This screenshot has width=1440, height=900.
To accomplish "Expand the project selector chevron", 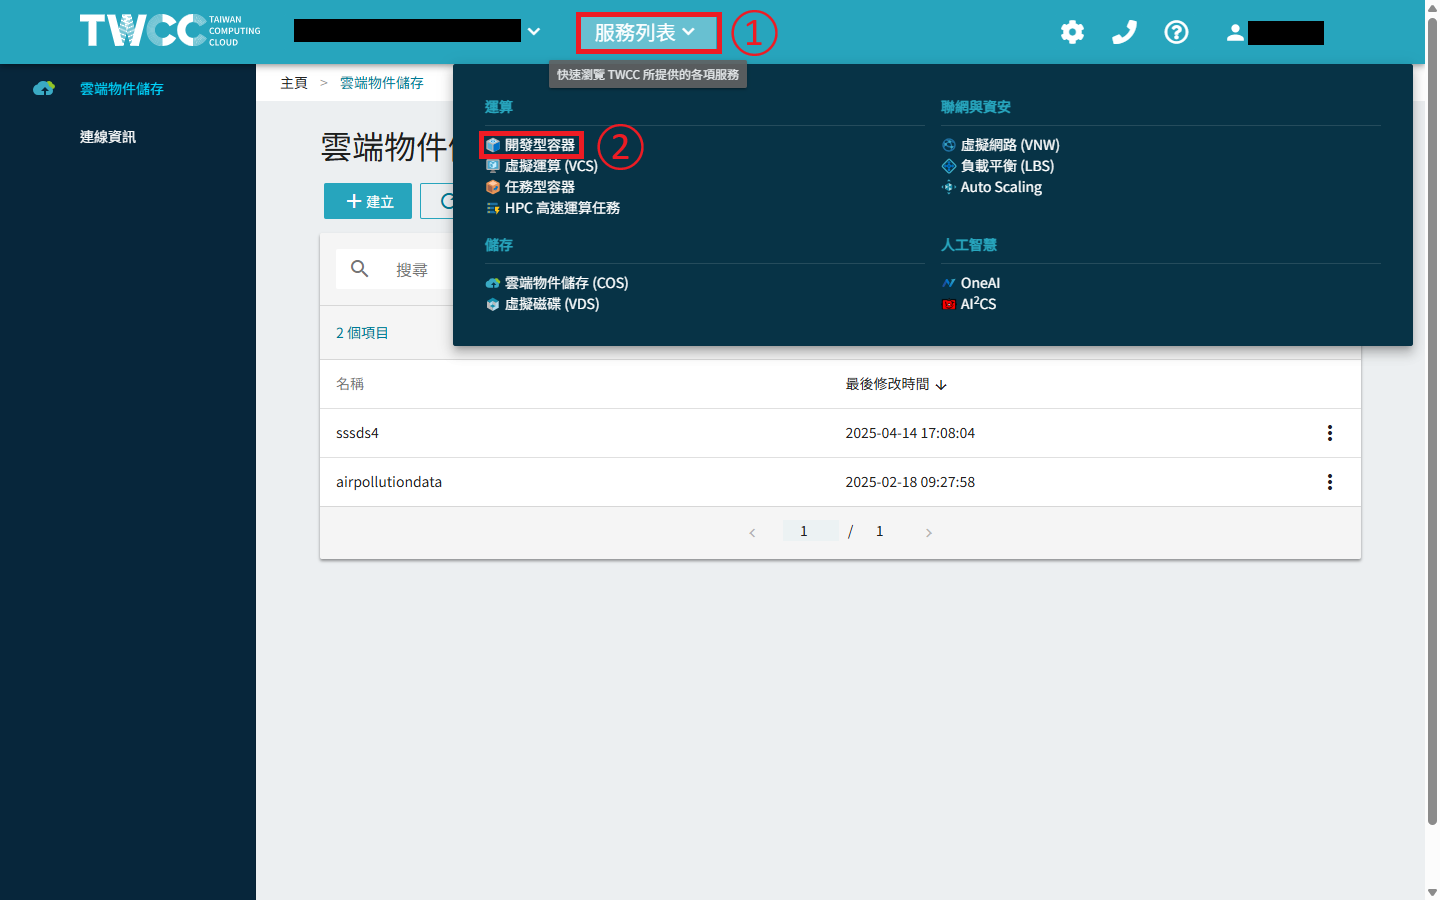I will [x=534, y=31].
